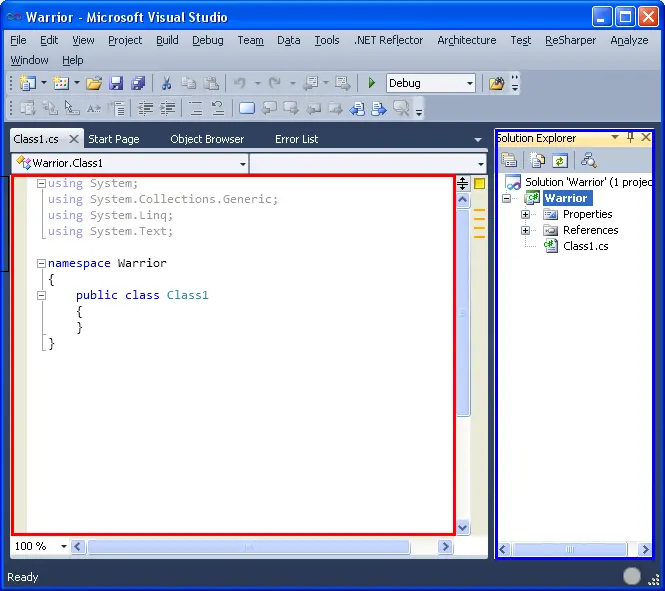Open the 100 % zoom dropdown

(64, 546)
